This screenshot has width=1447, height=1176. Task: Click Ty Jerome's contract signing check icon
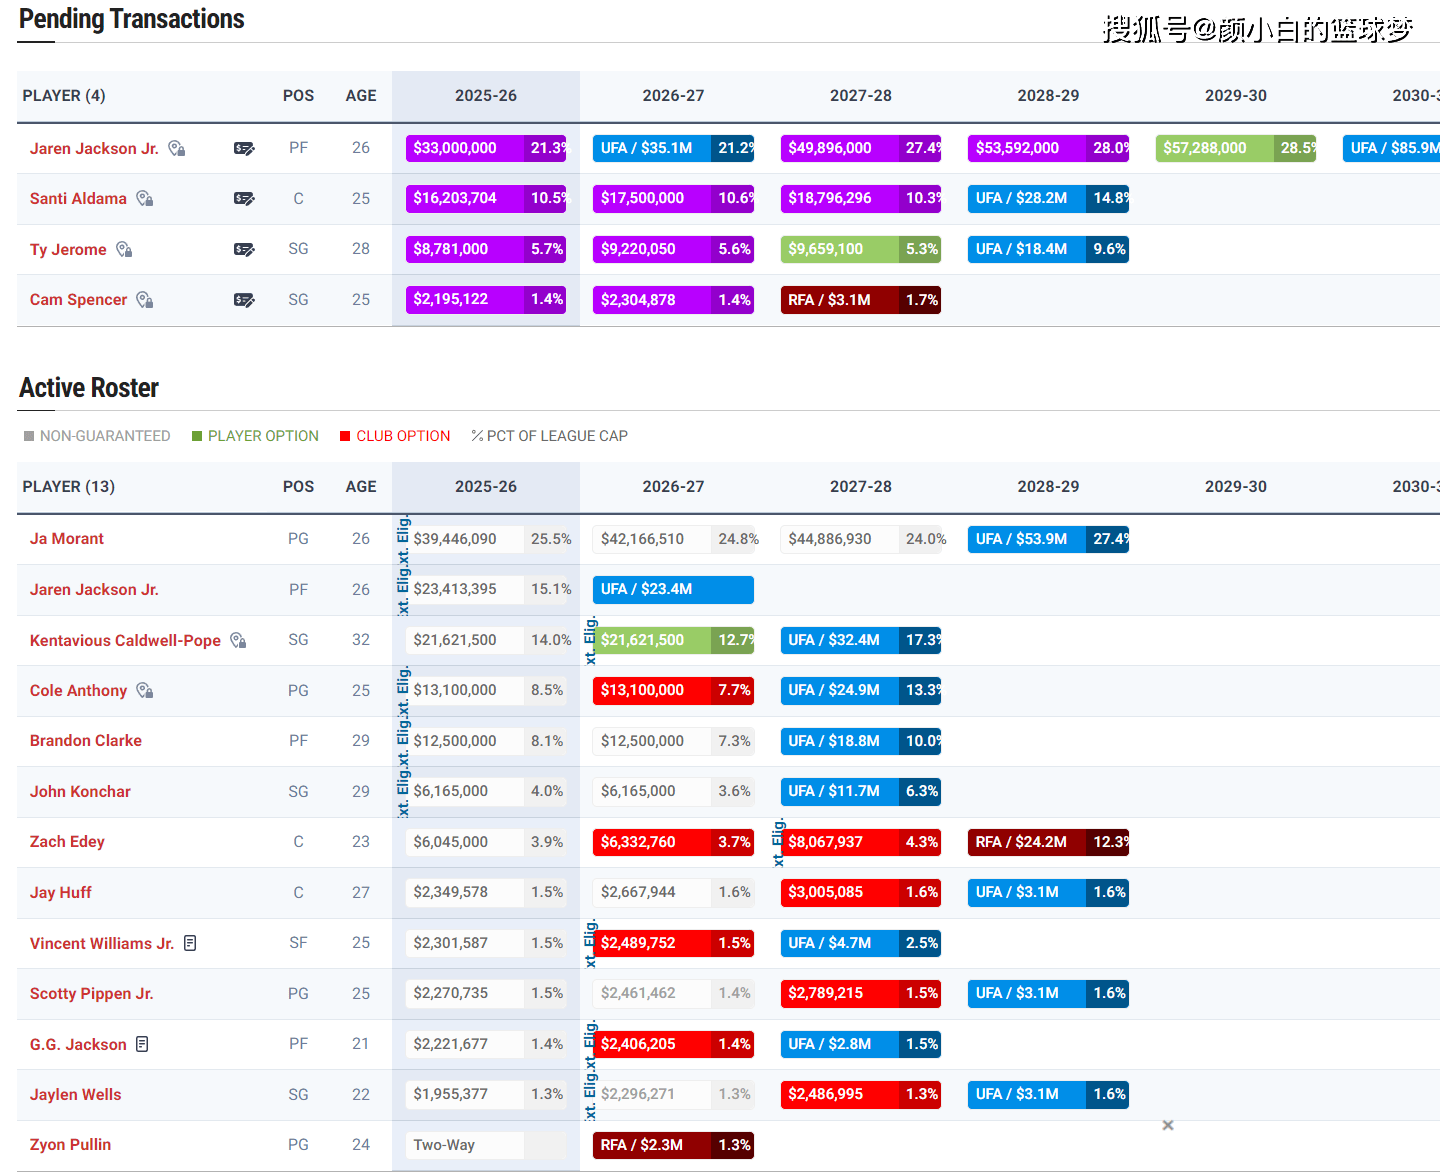click(x=244, y=250)
